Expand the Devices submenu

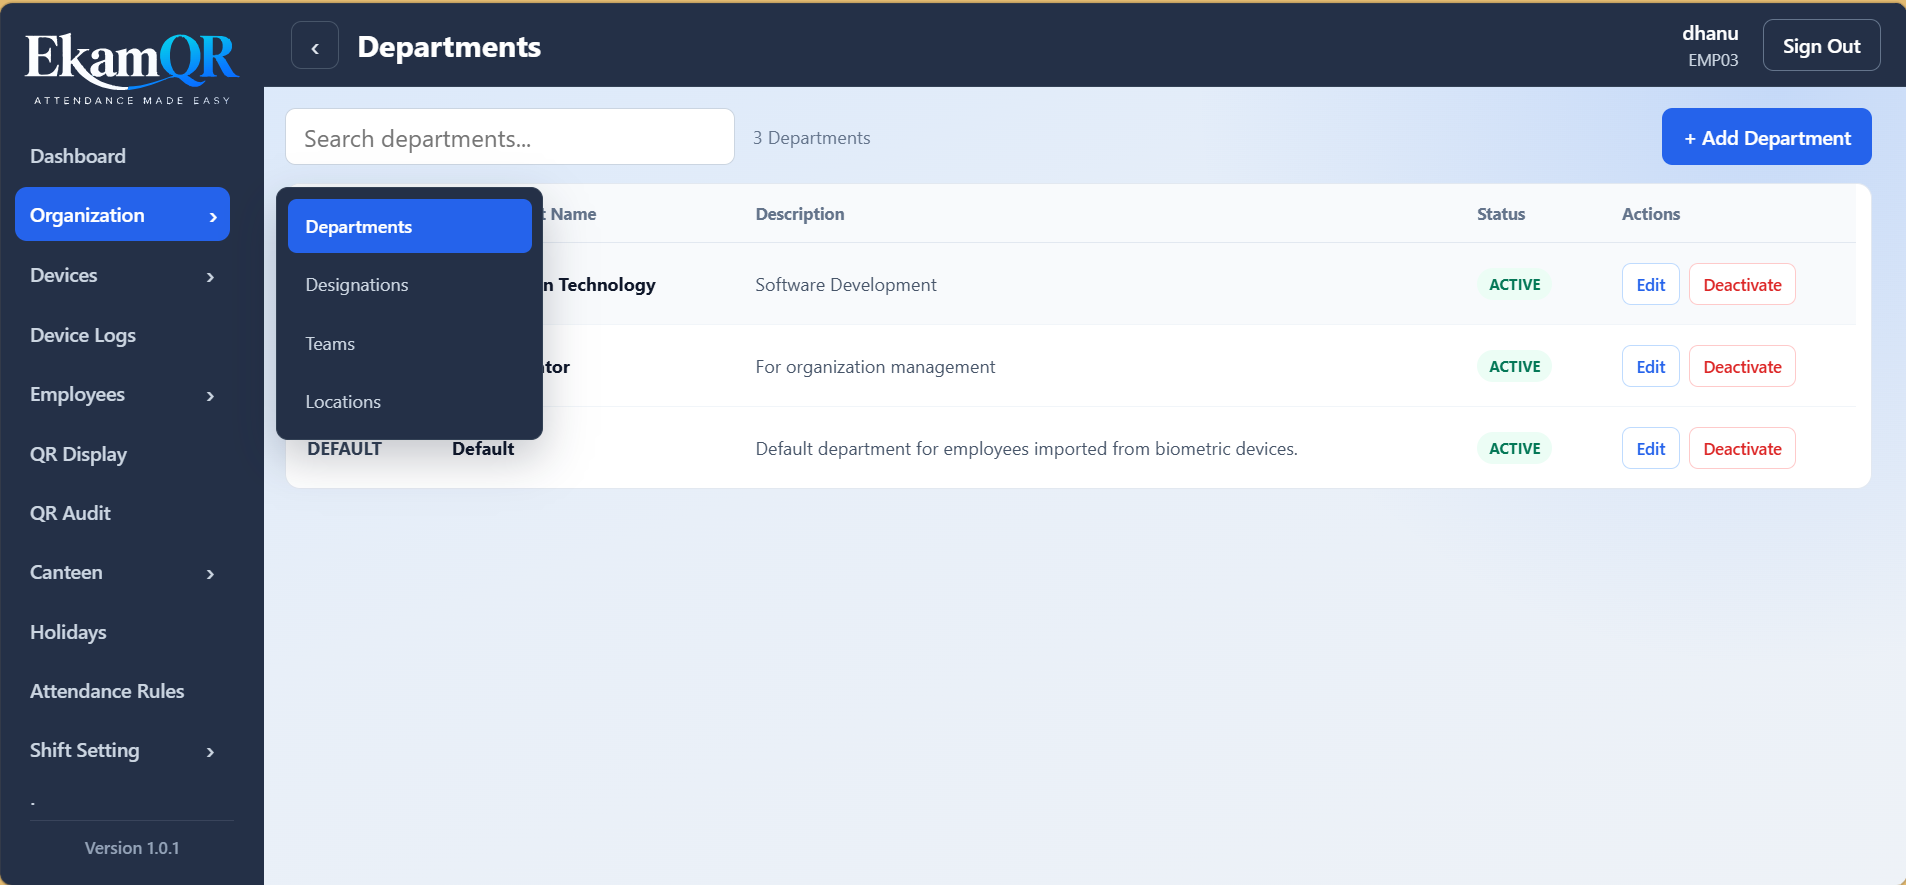(x=210, y=276)
